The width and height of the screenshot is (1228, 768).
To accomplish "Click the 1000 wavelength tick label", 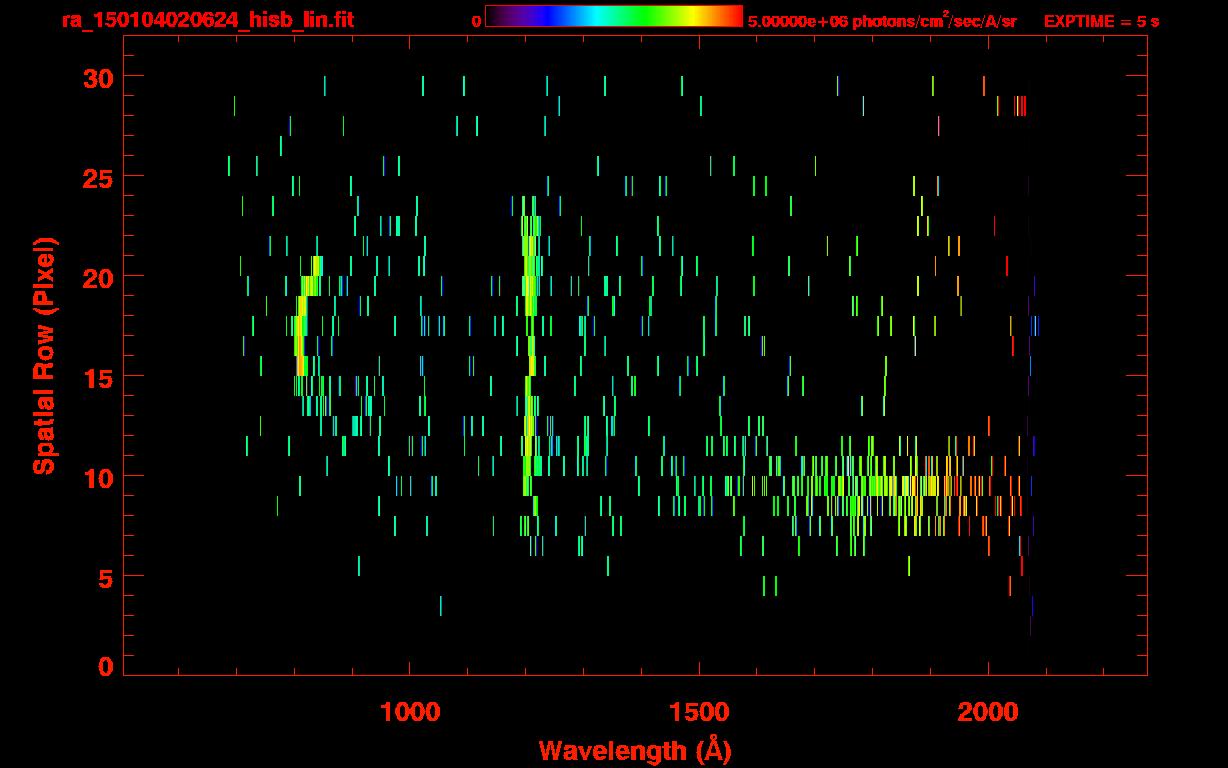I will click(410, 712).
